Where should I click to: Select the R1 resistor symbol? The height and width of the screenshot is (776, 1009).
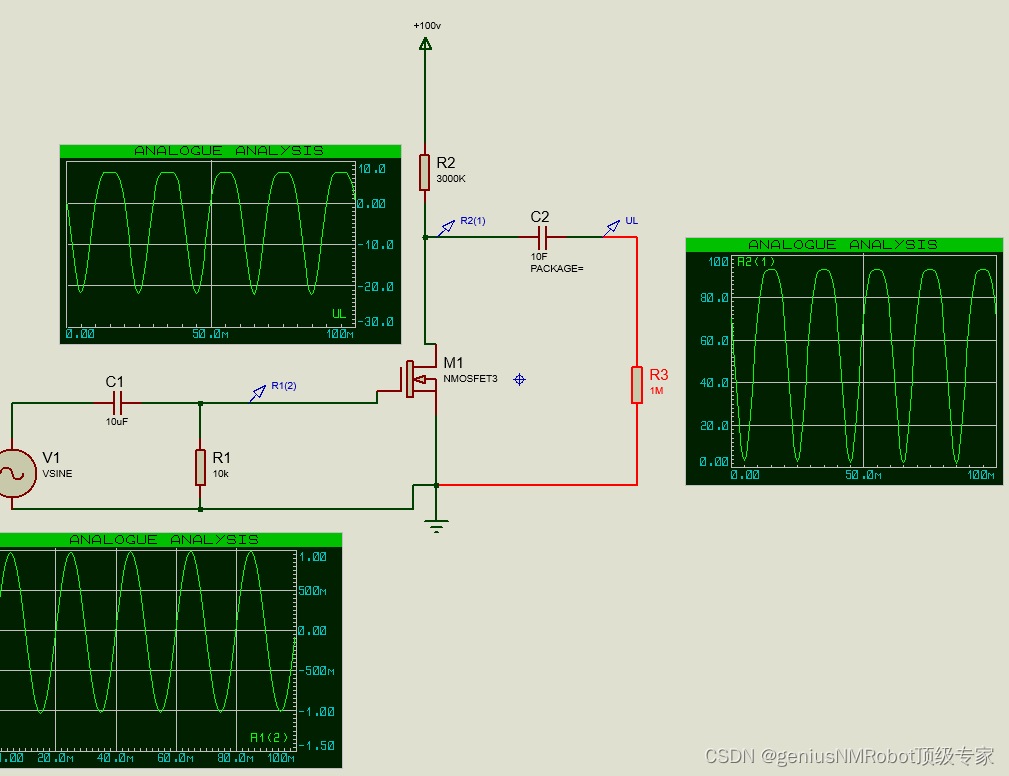pos(200,468)
